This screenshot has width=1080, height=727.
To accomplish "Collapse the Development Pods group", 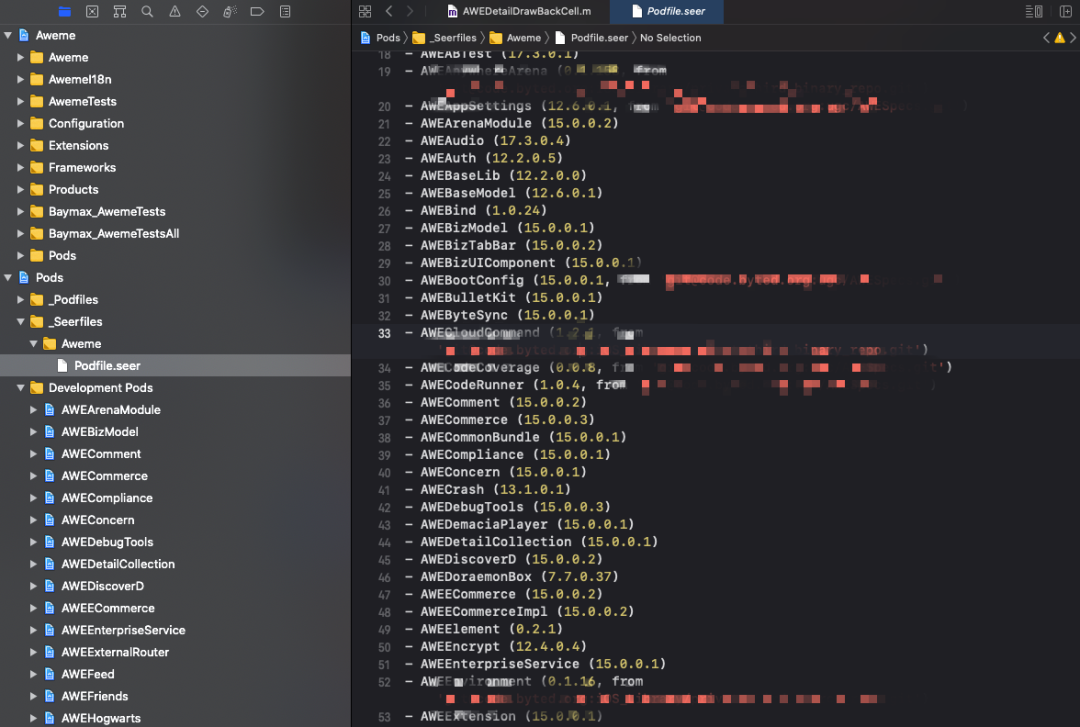I will 21,388.
